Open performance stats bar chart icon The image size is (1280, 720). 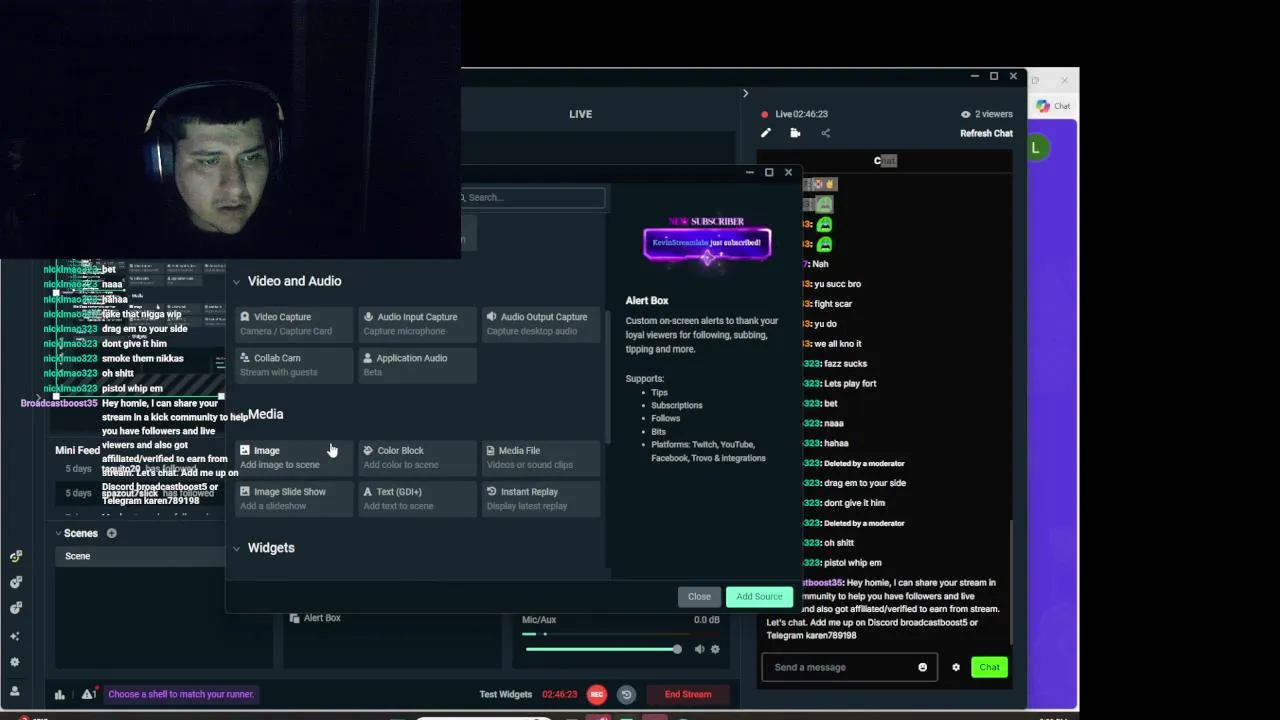click(x=59, y=694)
